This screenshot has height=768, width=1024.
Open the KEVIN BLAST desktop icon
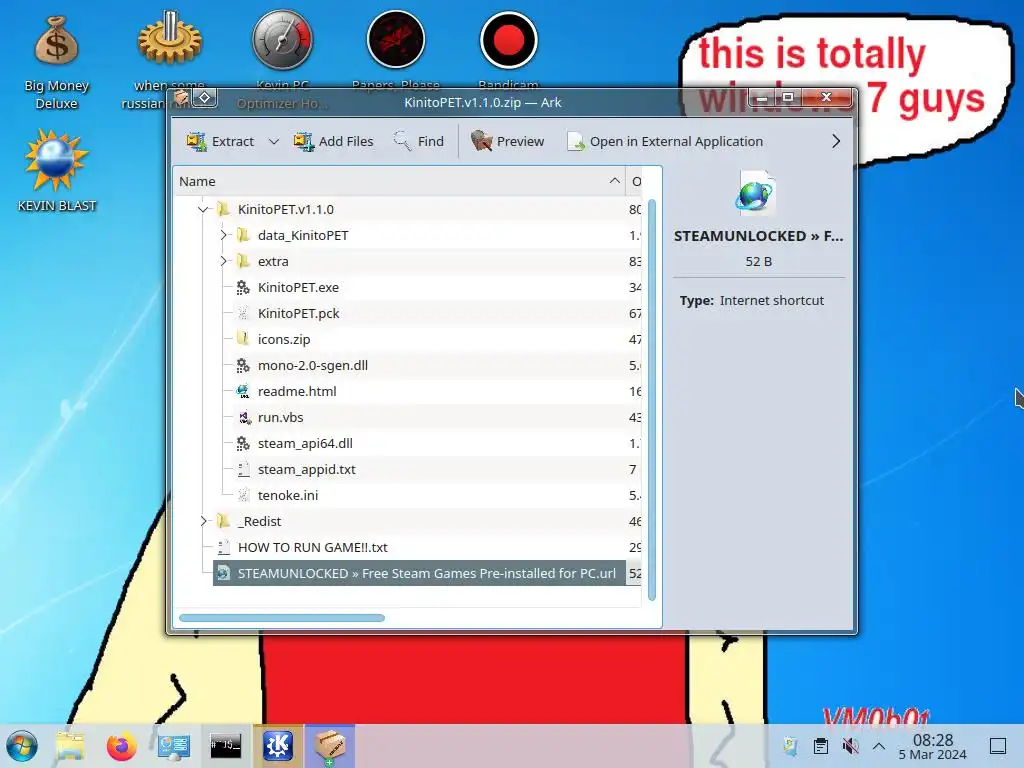57,171
